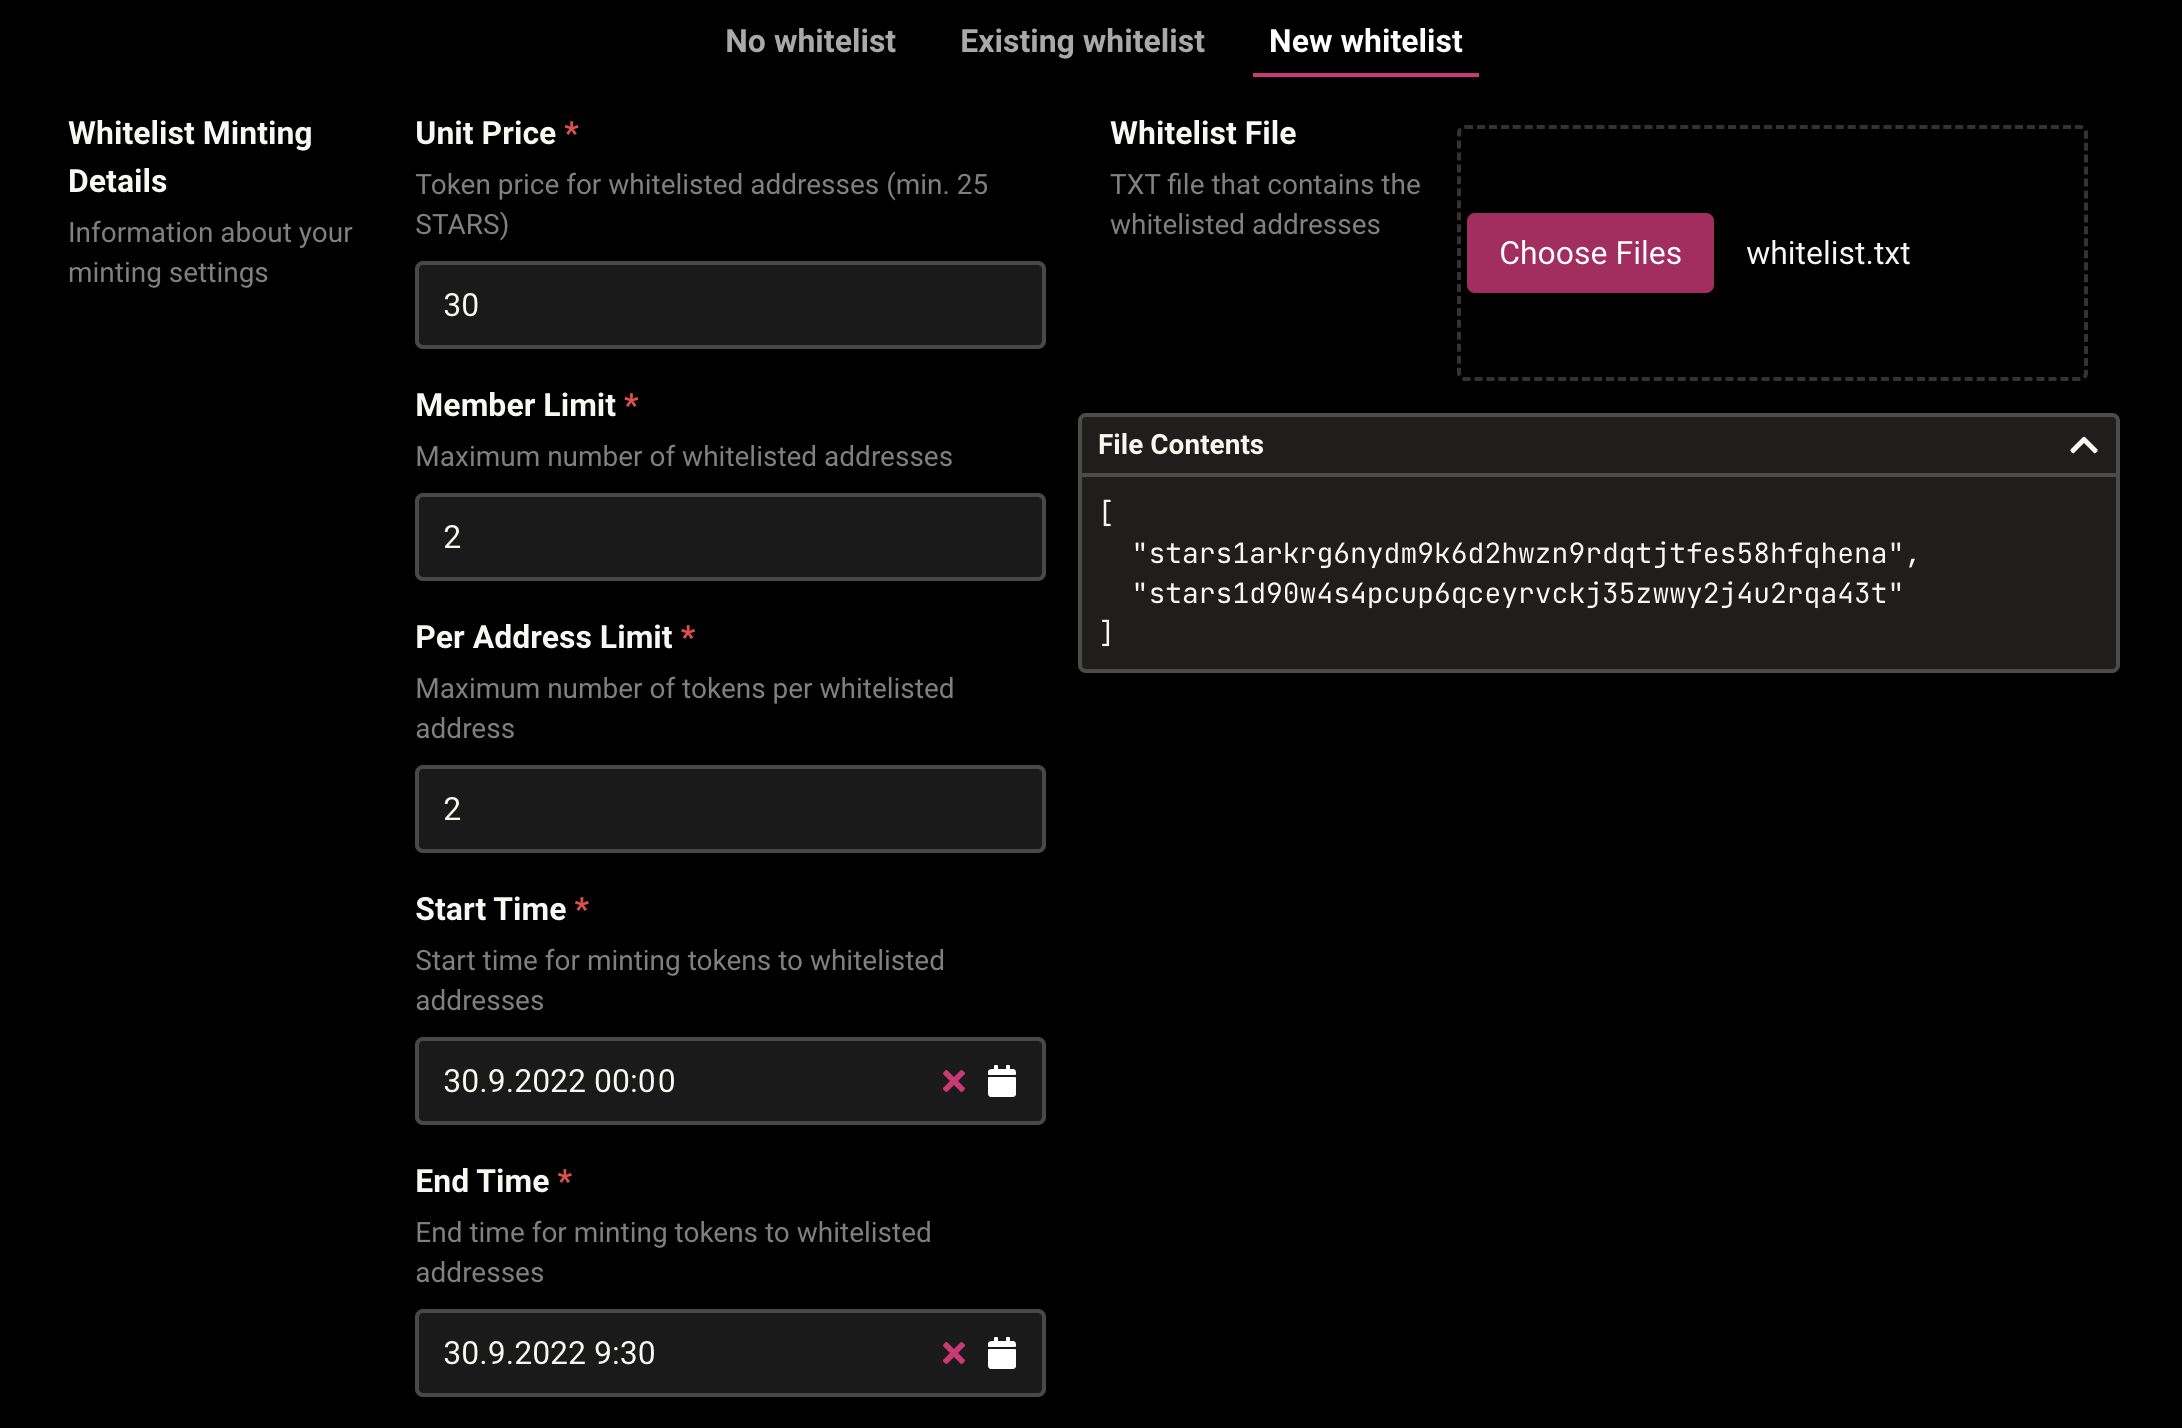Click the second stars address in file contents
The width and height of the screenshot is (2182, 1428).
pos(1518,594)
